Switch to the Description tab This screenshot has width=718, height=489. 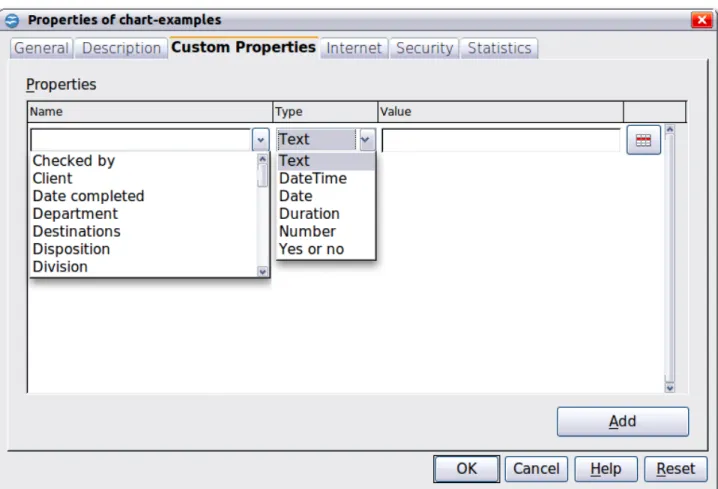click(121, 48)
